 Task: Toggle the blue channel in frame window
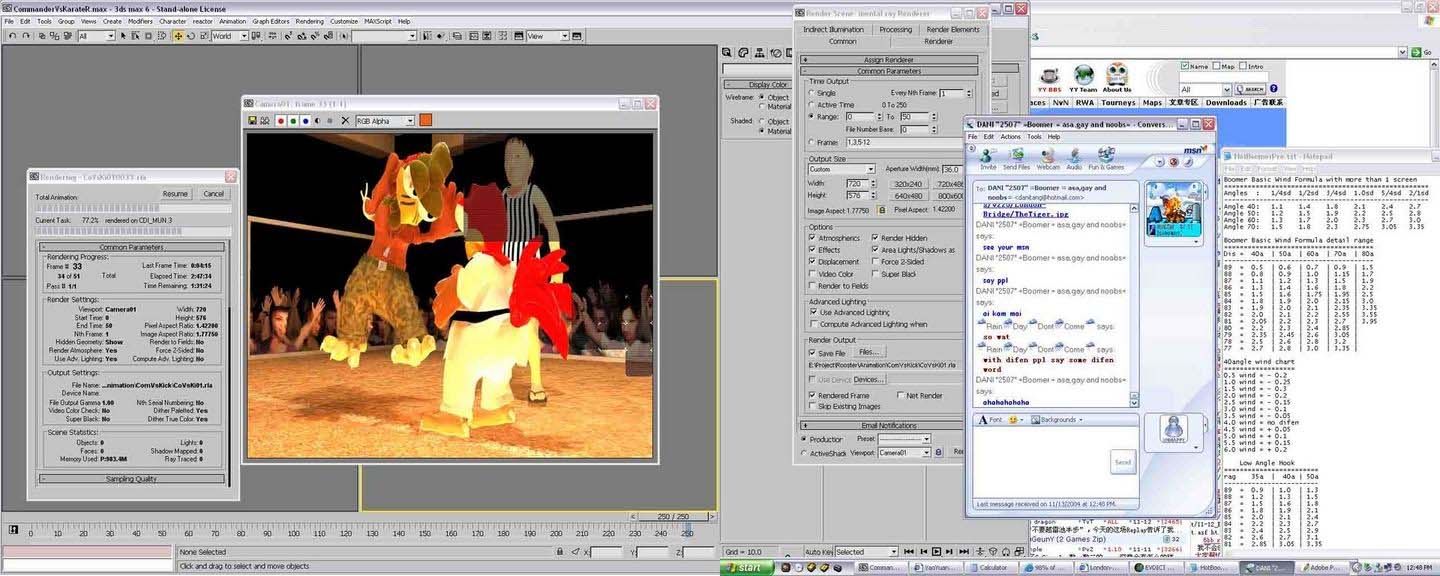pyautogui.click(x=306, y=121)
